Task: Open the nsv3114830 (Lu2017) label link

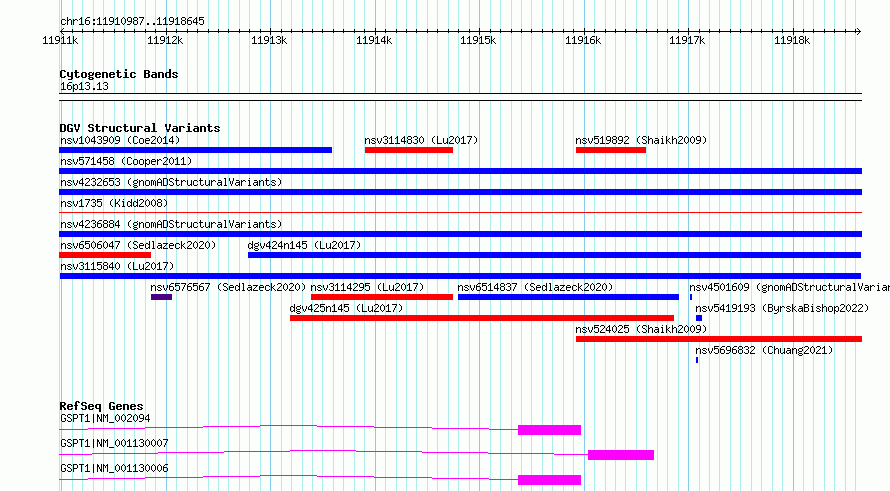Action: pos(421,140)
